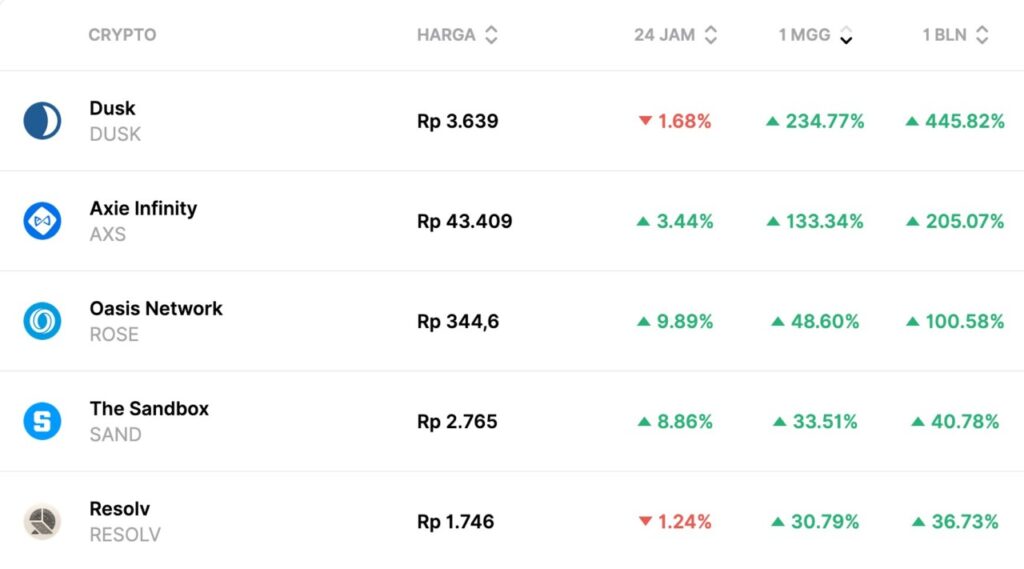The height and width of the screenshot is (569, 1024).
Task: Click Oasis Network's 100.58% monthly gain
Action: (955, 321)
